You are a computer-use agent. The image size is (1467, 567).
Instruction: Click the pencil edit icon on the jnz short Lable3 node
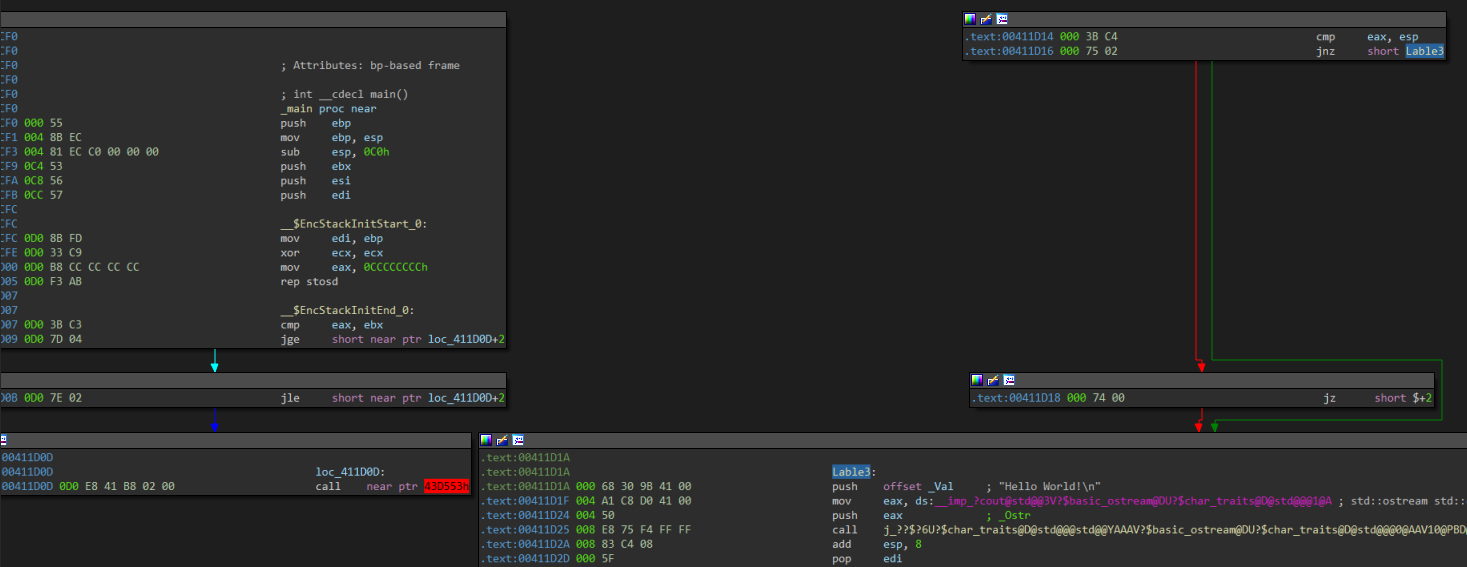(x=985, y=19)
